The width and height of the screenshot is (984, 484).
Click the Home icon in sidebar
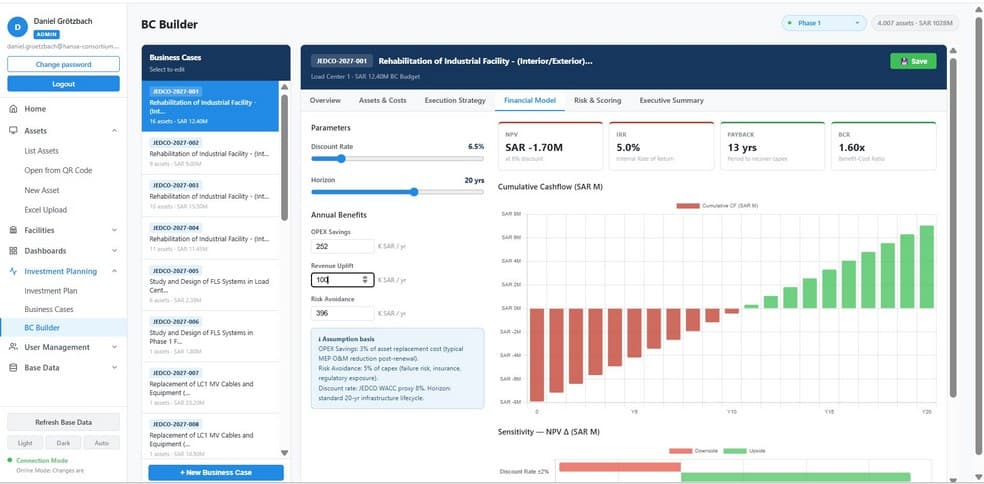(x=13, y=109)
